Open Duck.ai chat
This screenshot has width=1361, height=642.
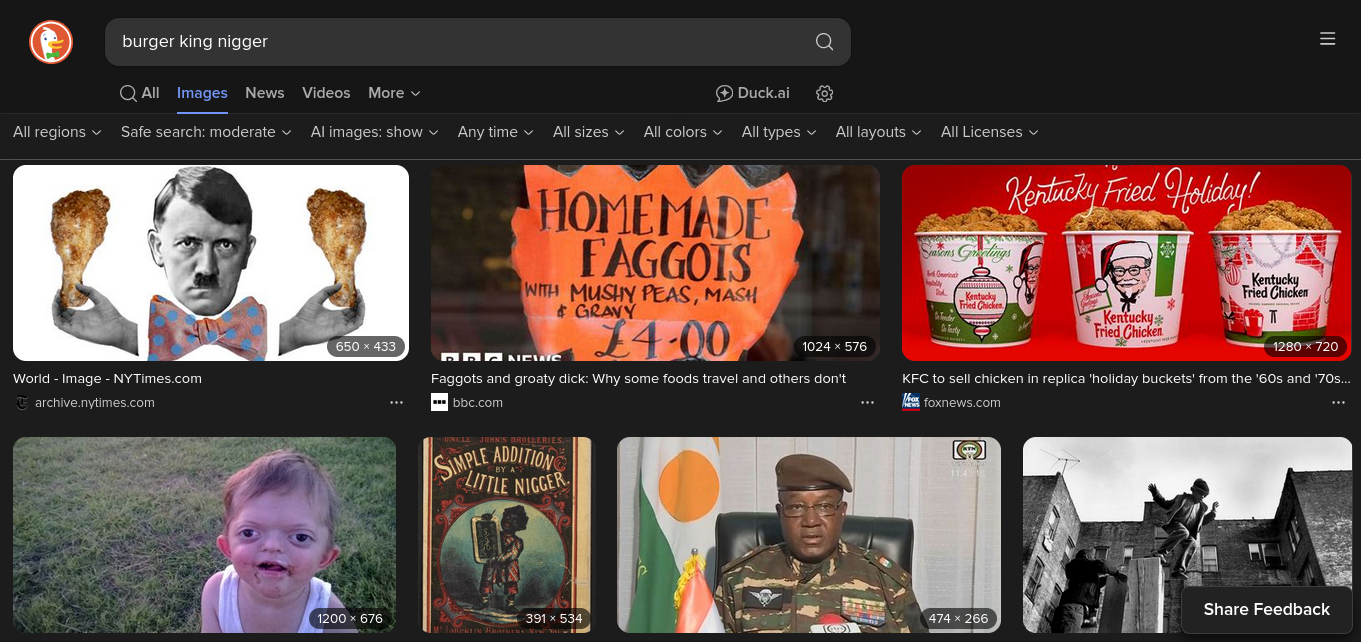pyautogui.click(x=753, y=93)
